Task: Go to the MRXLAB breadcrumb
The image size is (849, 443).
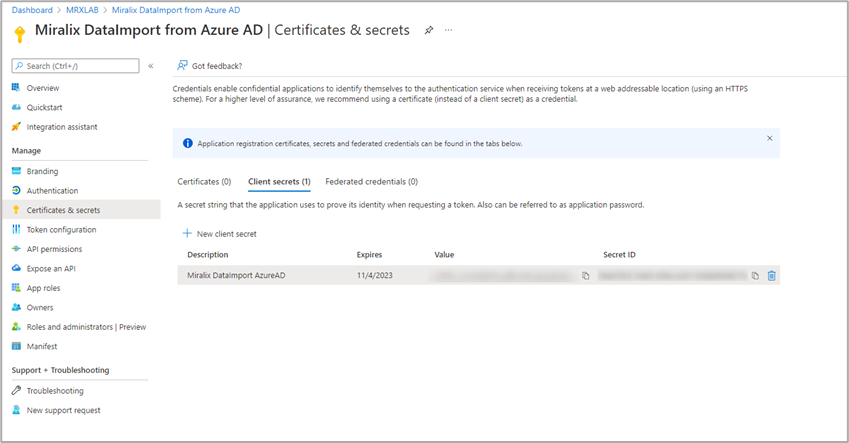Action: pyautogui.click(x=82, y=10)
